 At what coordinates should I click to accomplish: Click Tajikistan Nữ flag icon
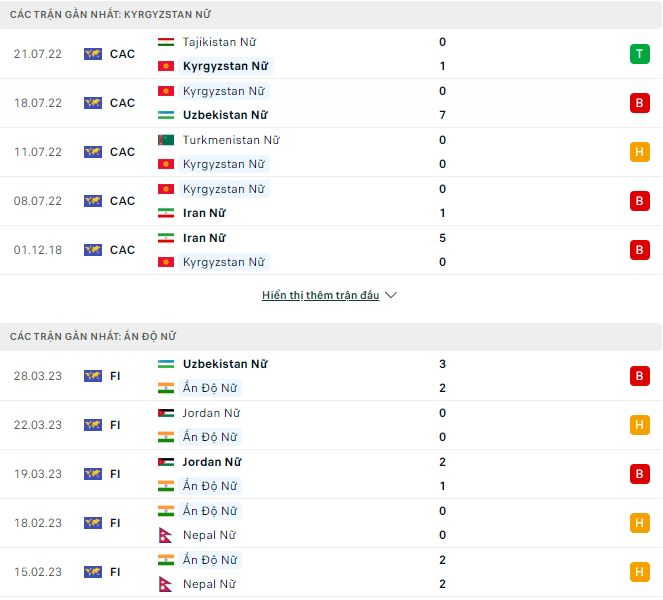(x=166, y=42)
